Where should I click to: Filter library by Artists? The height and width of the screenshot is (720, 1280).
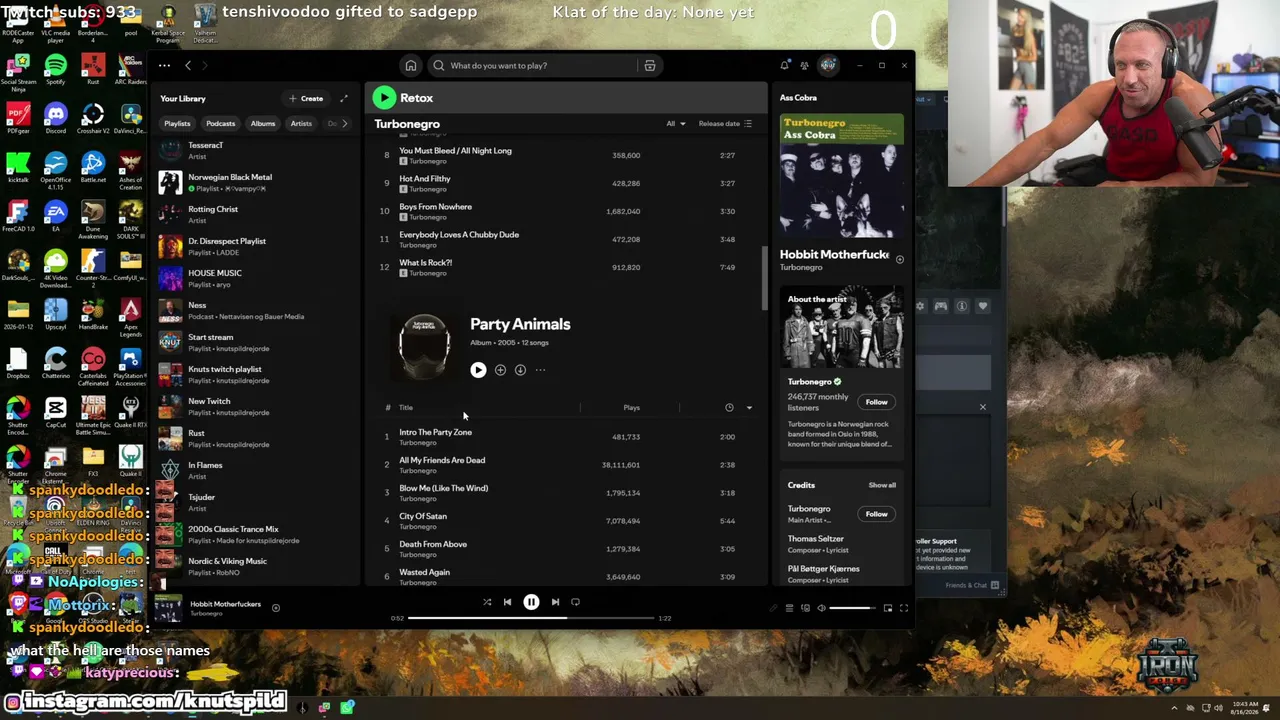(301, 124)
